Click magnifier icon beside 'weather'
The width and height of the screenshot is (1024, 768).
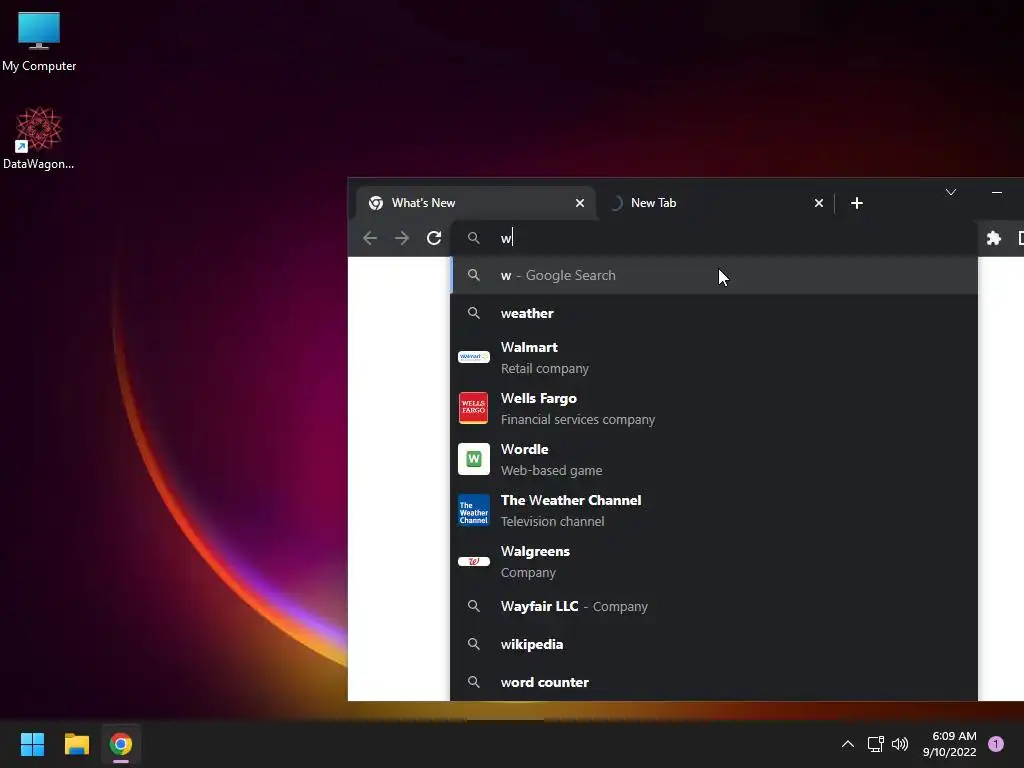coord(473,313)
